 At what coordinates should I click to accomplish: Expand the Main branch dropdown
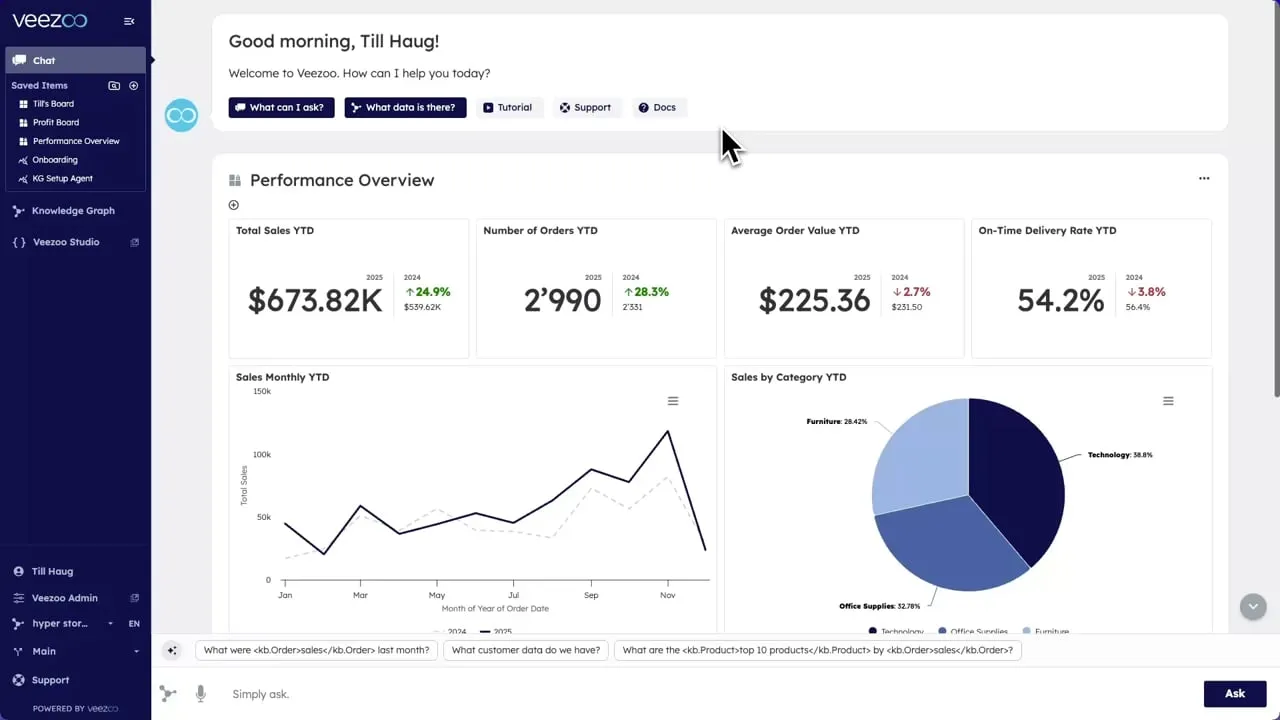pos(136,651)
